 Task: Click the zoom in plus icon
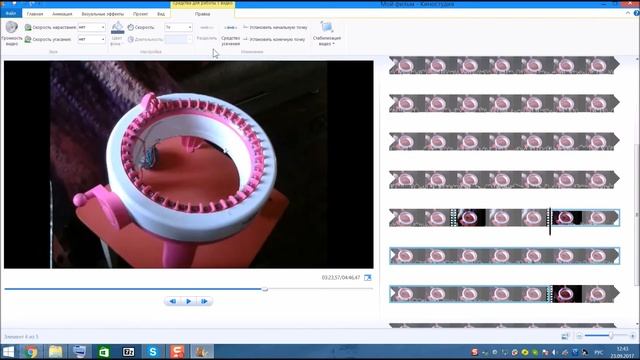pos(633,336)
